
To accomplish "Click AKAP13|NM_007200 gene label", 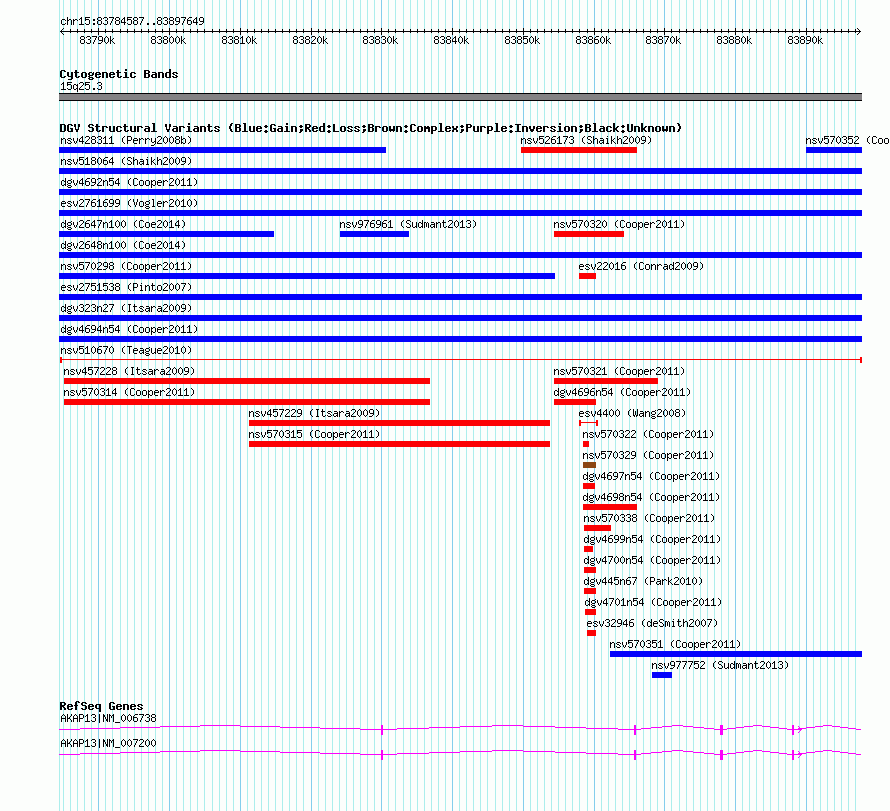I will click(108, 743).
